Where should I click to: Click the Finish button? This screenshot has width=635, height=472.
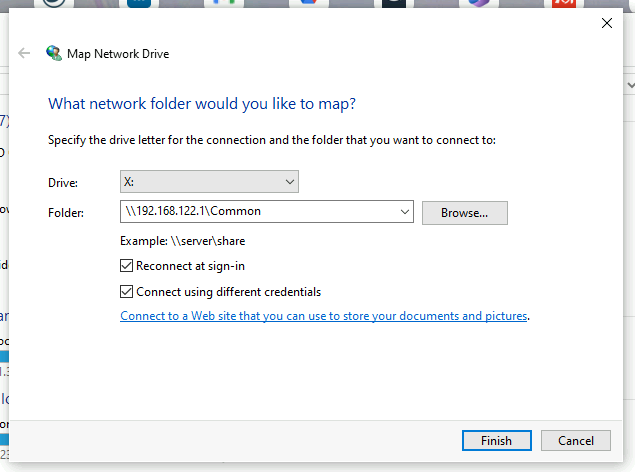[496, 440]
